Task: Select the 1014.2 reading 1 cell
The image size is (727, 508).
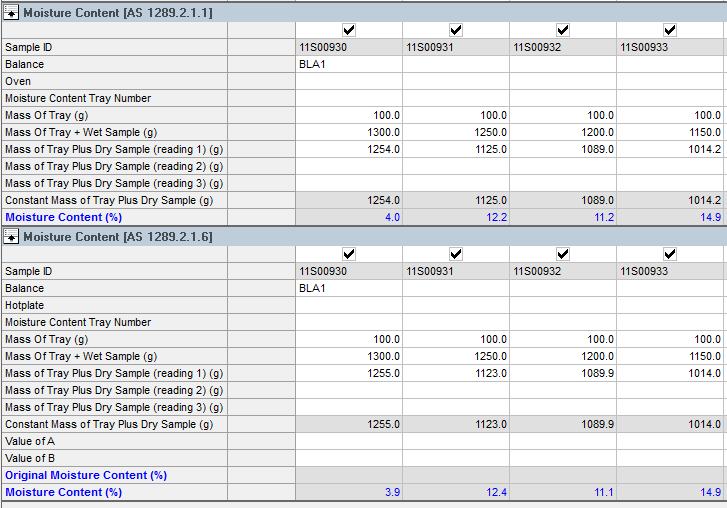Action: pyautogui.click(x=670, y=149)
